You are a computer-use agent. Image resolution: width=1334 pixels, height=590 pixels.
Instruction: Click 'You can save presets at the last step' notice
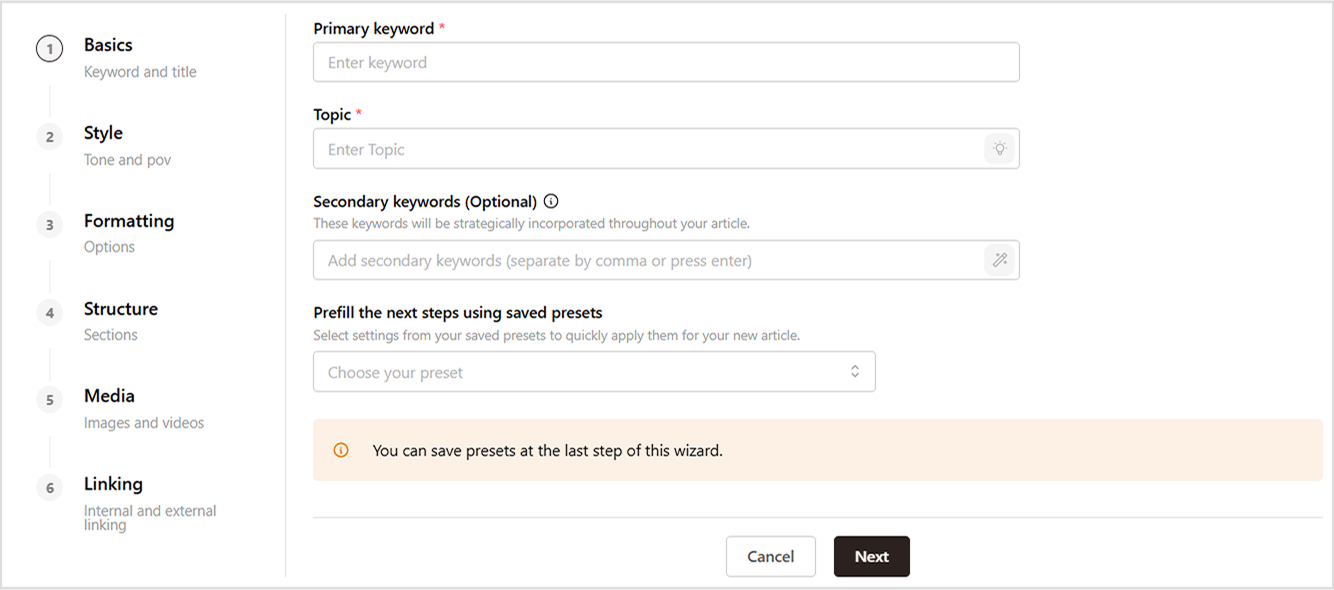click(x=547, y=451)
